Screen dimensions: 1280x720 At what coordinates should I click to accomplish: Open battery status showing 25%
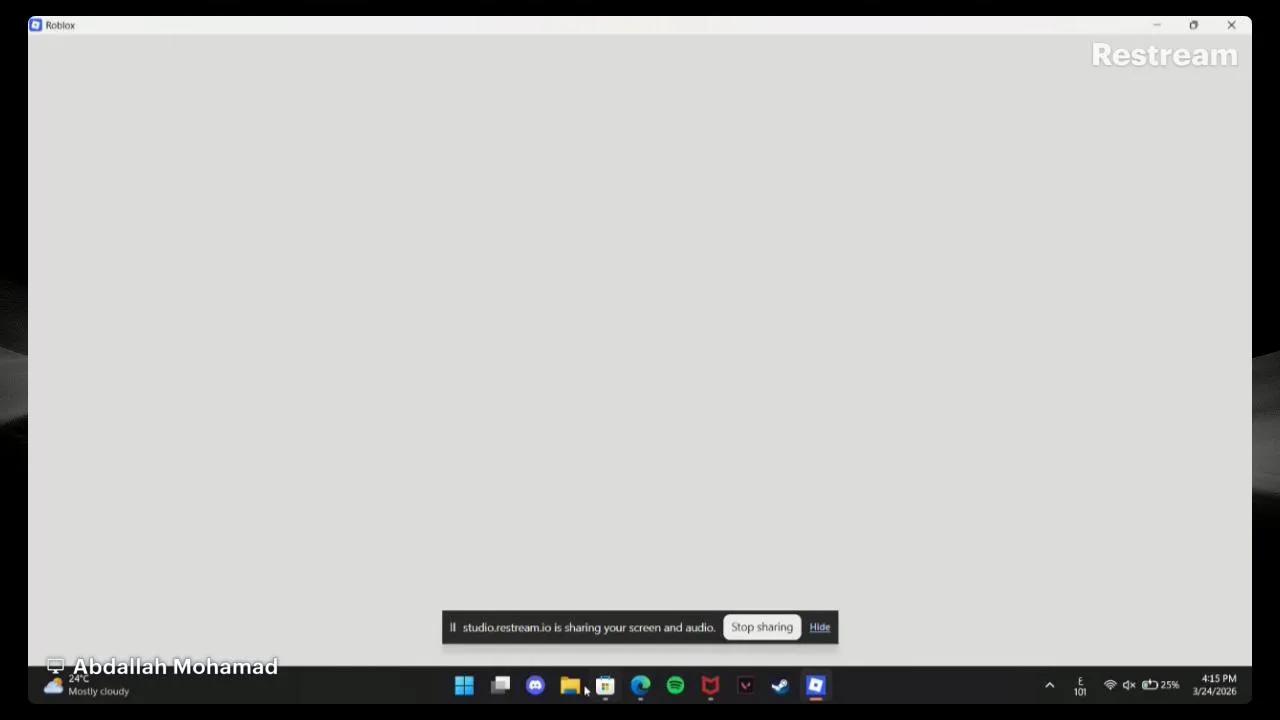tap(1160, 685)
